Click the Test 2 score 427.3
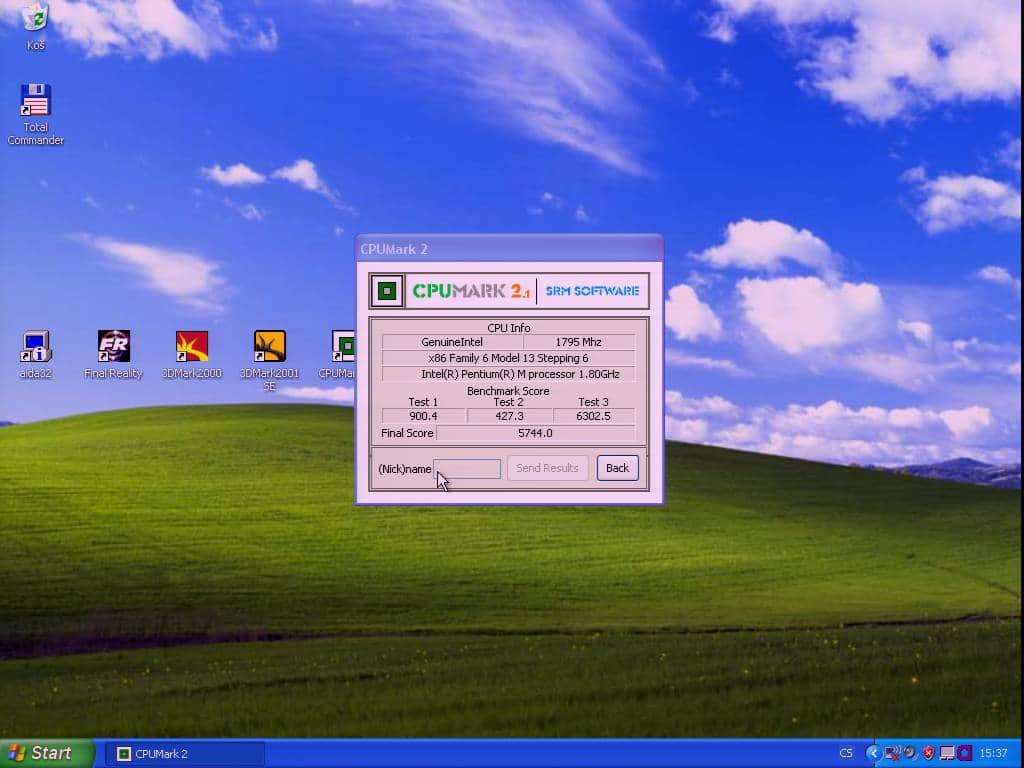This screenshot has height=768, width=1024. (x=509, y=416)
